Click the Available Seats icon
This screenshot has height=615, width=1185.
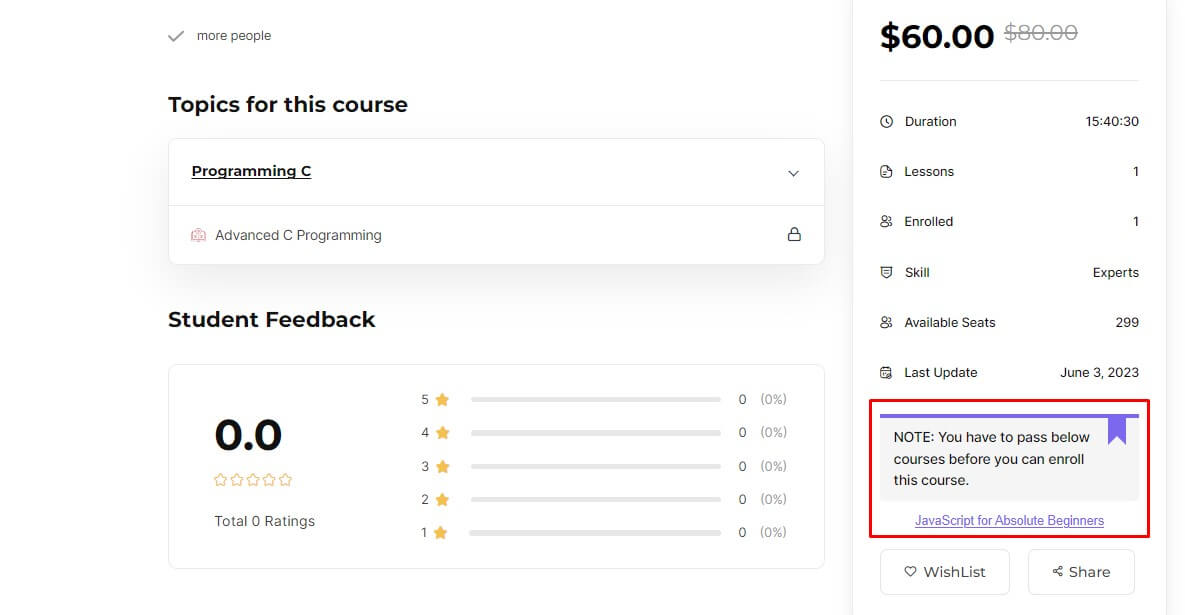click(886, 322)
